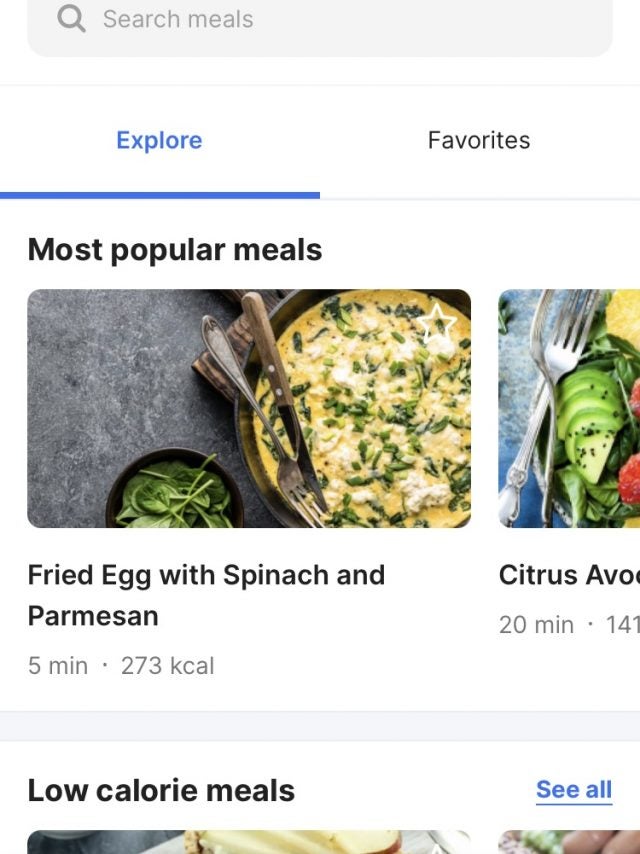The image size is (640, 854).
Task: Click the 20 min cooking time label
Action: 537,625
